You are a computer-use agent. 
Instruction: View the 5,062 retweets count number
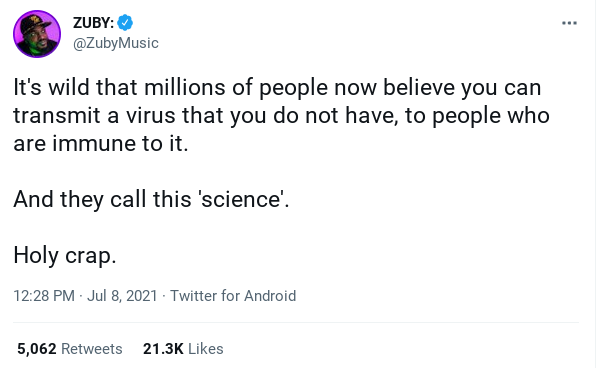[x=37, y=349]
